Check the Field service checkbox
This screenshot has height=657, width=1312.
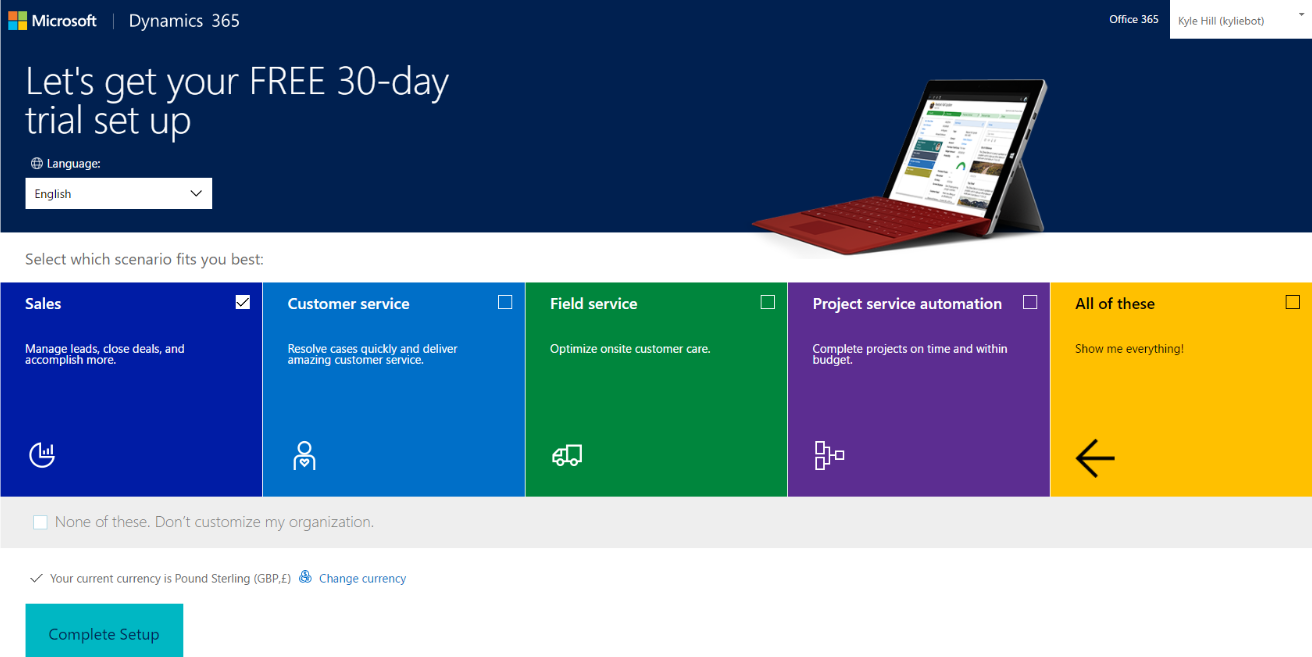coord(768,302)
